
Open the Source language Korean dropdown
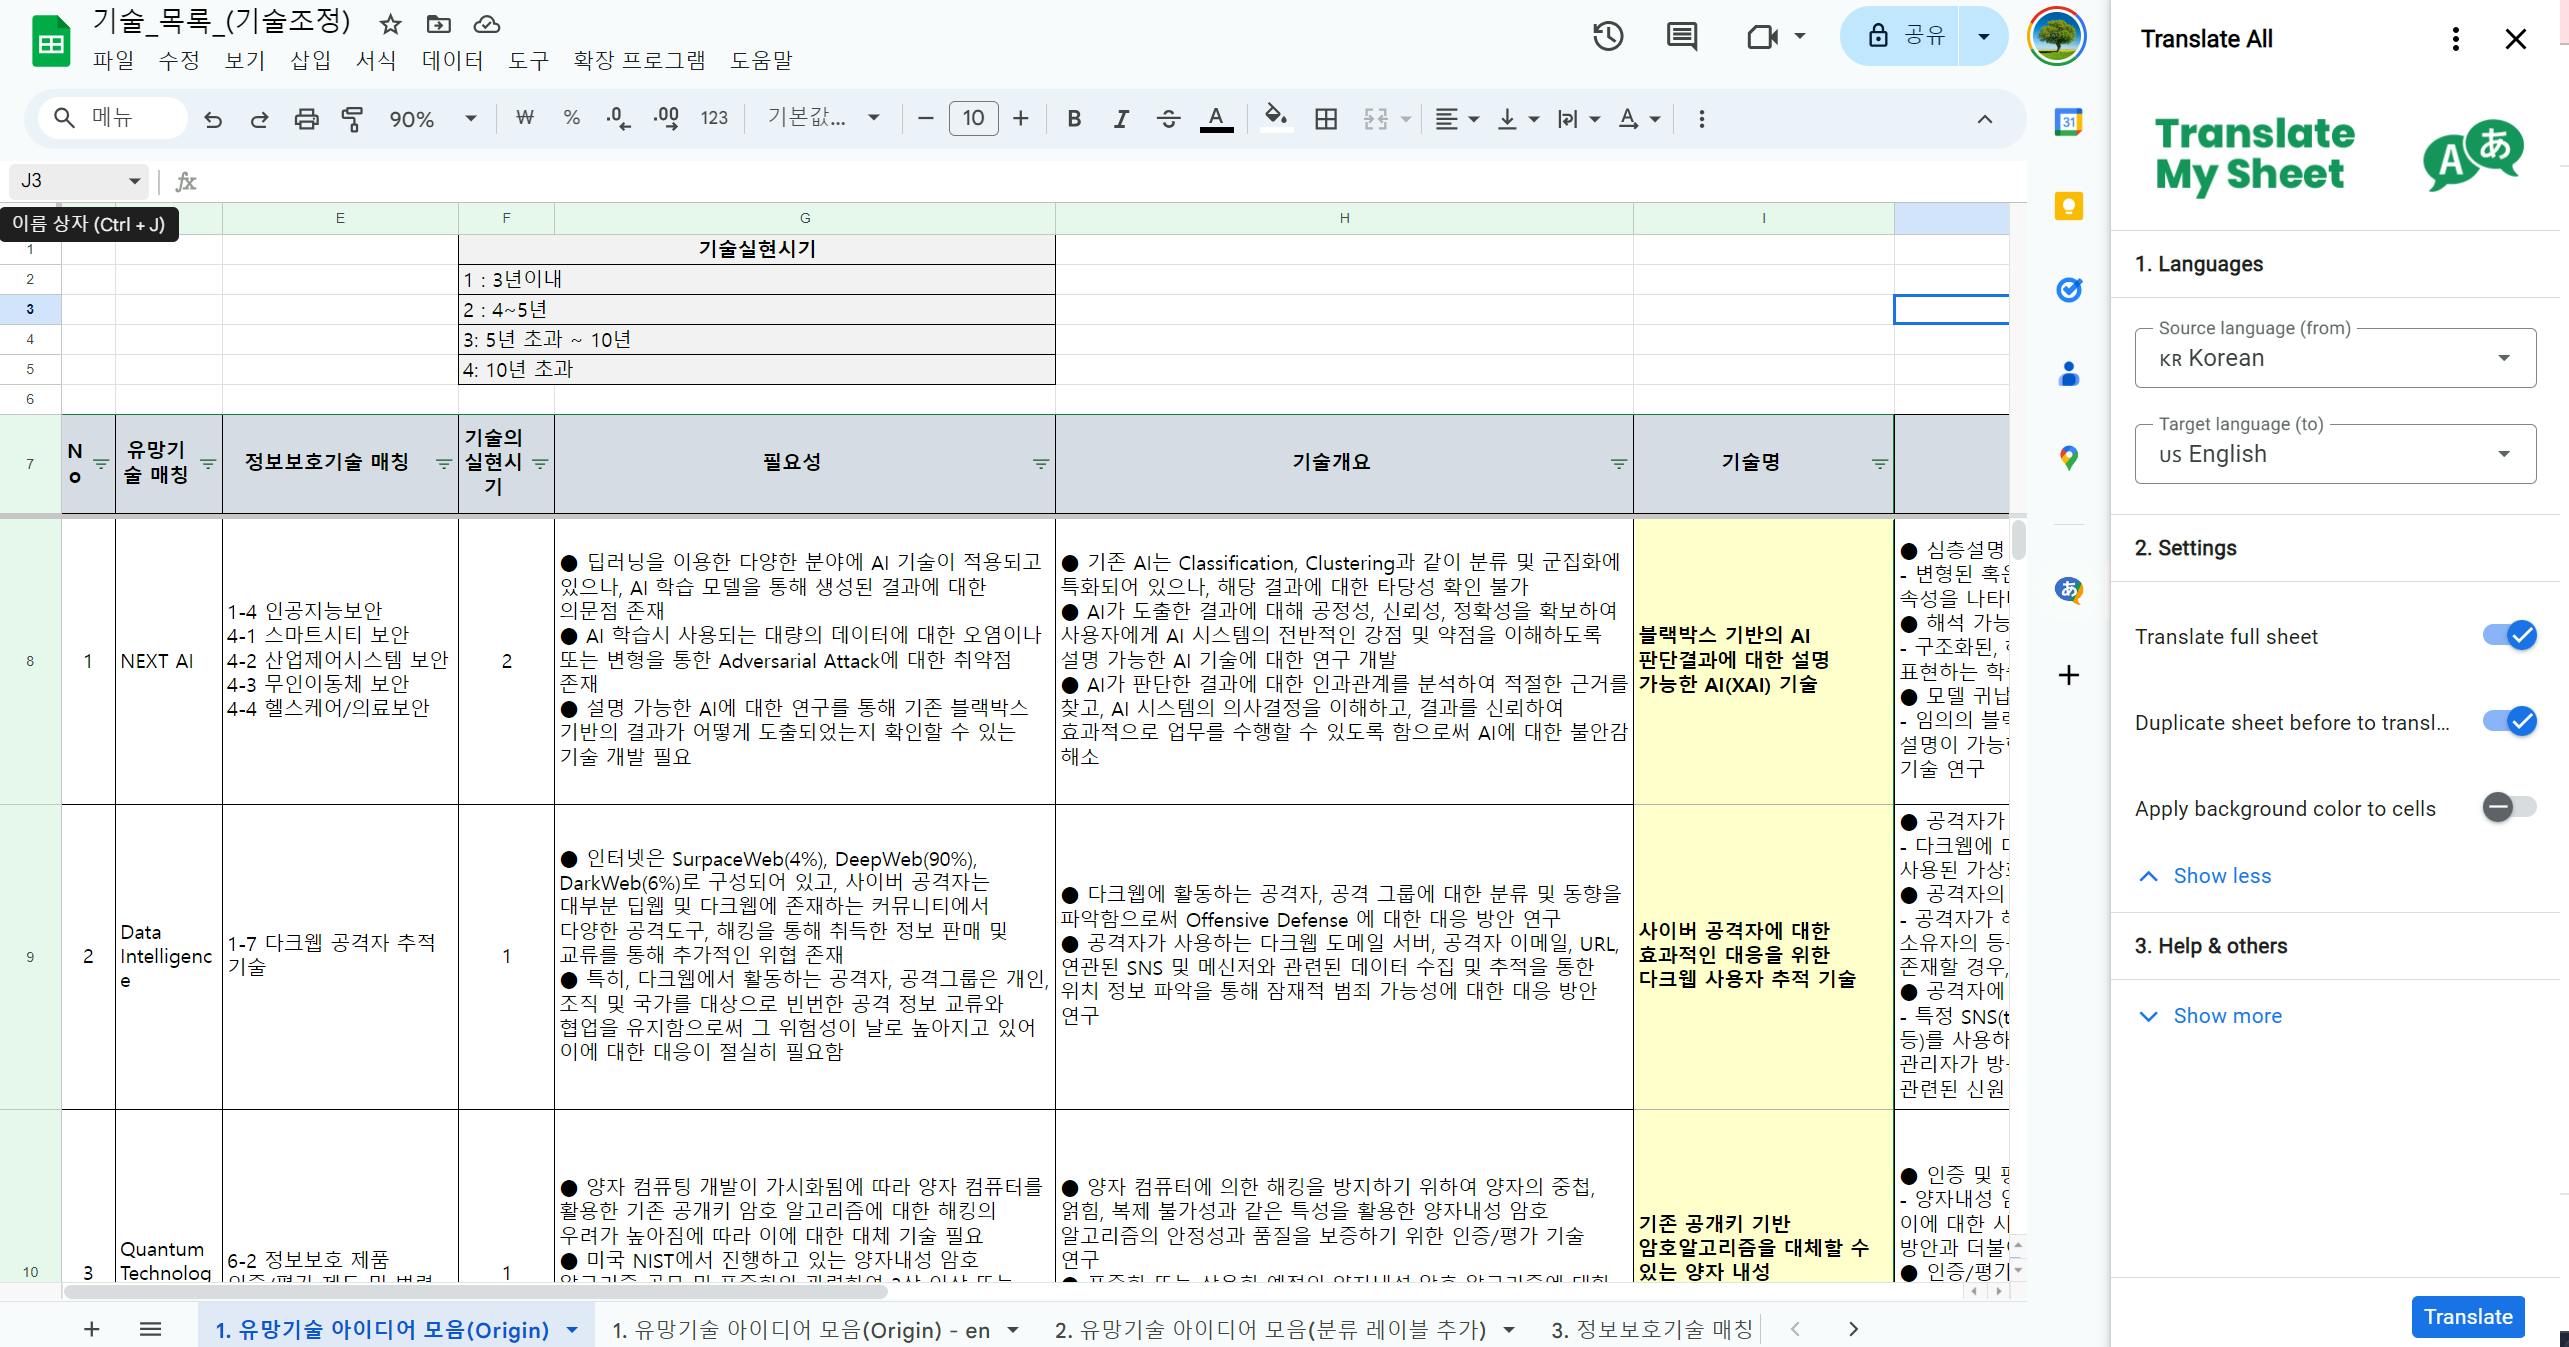[2334, 358]
